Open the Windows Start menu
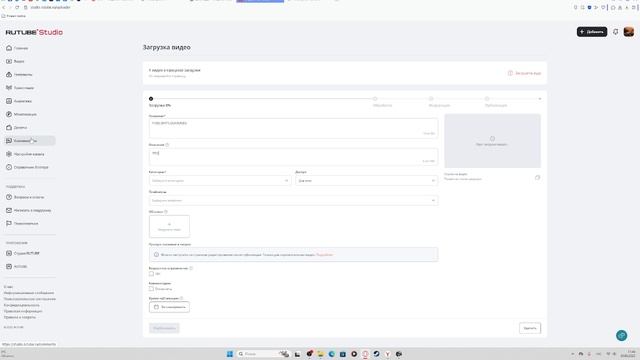This screenshot has height=360, width=640. coord(230,354)
